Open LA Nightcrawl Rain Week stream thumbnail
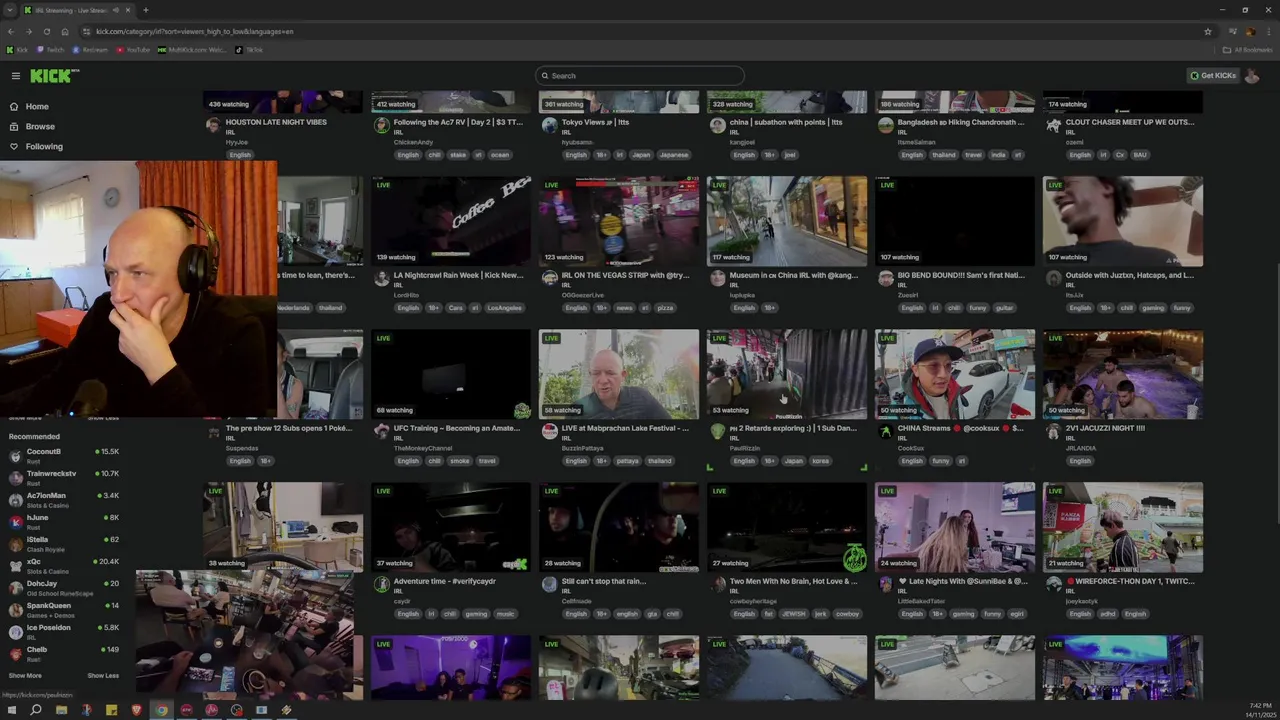Image resolution: width=1280 pixels, height=720 pixels. 451,221
